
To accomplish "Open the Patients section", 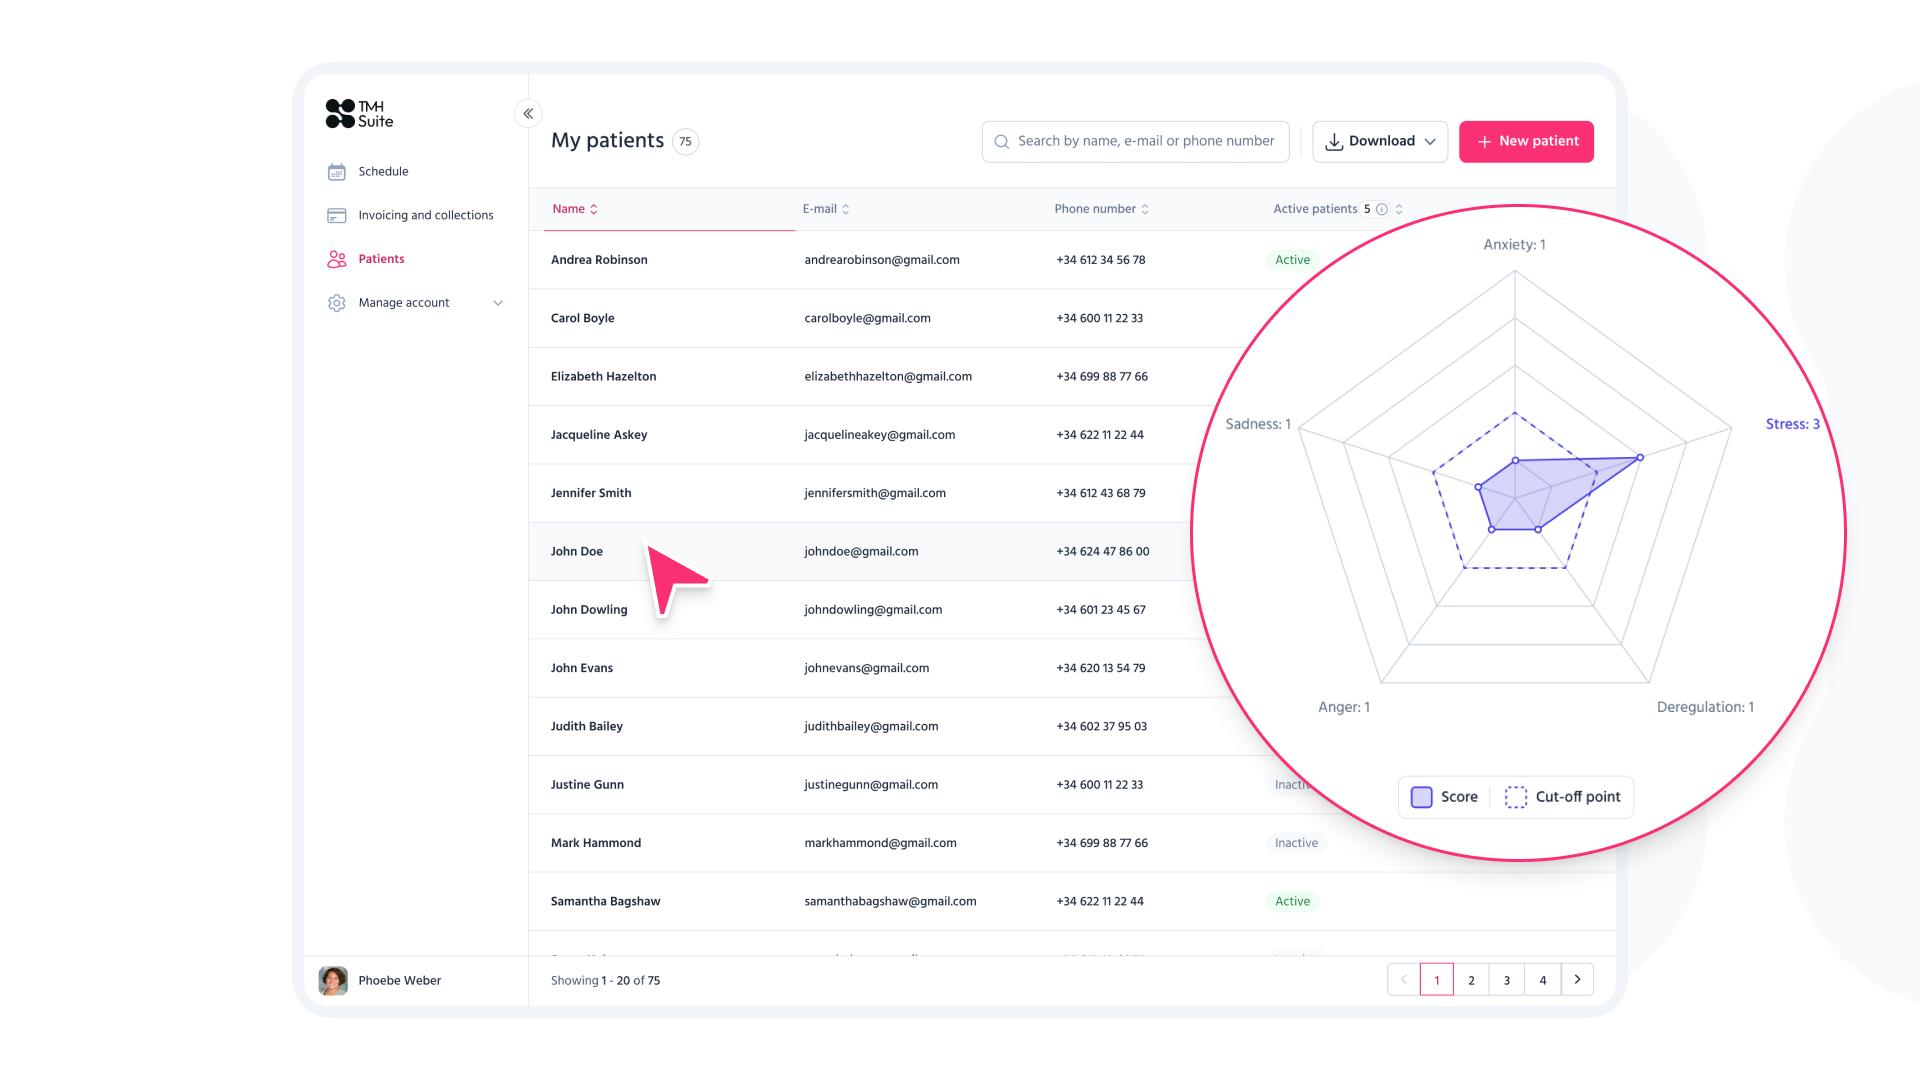I will [x=381, y=259].
